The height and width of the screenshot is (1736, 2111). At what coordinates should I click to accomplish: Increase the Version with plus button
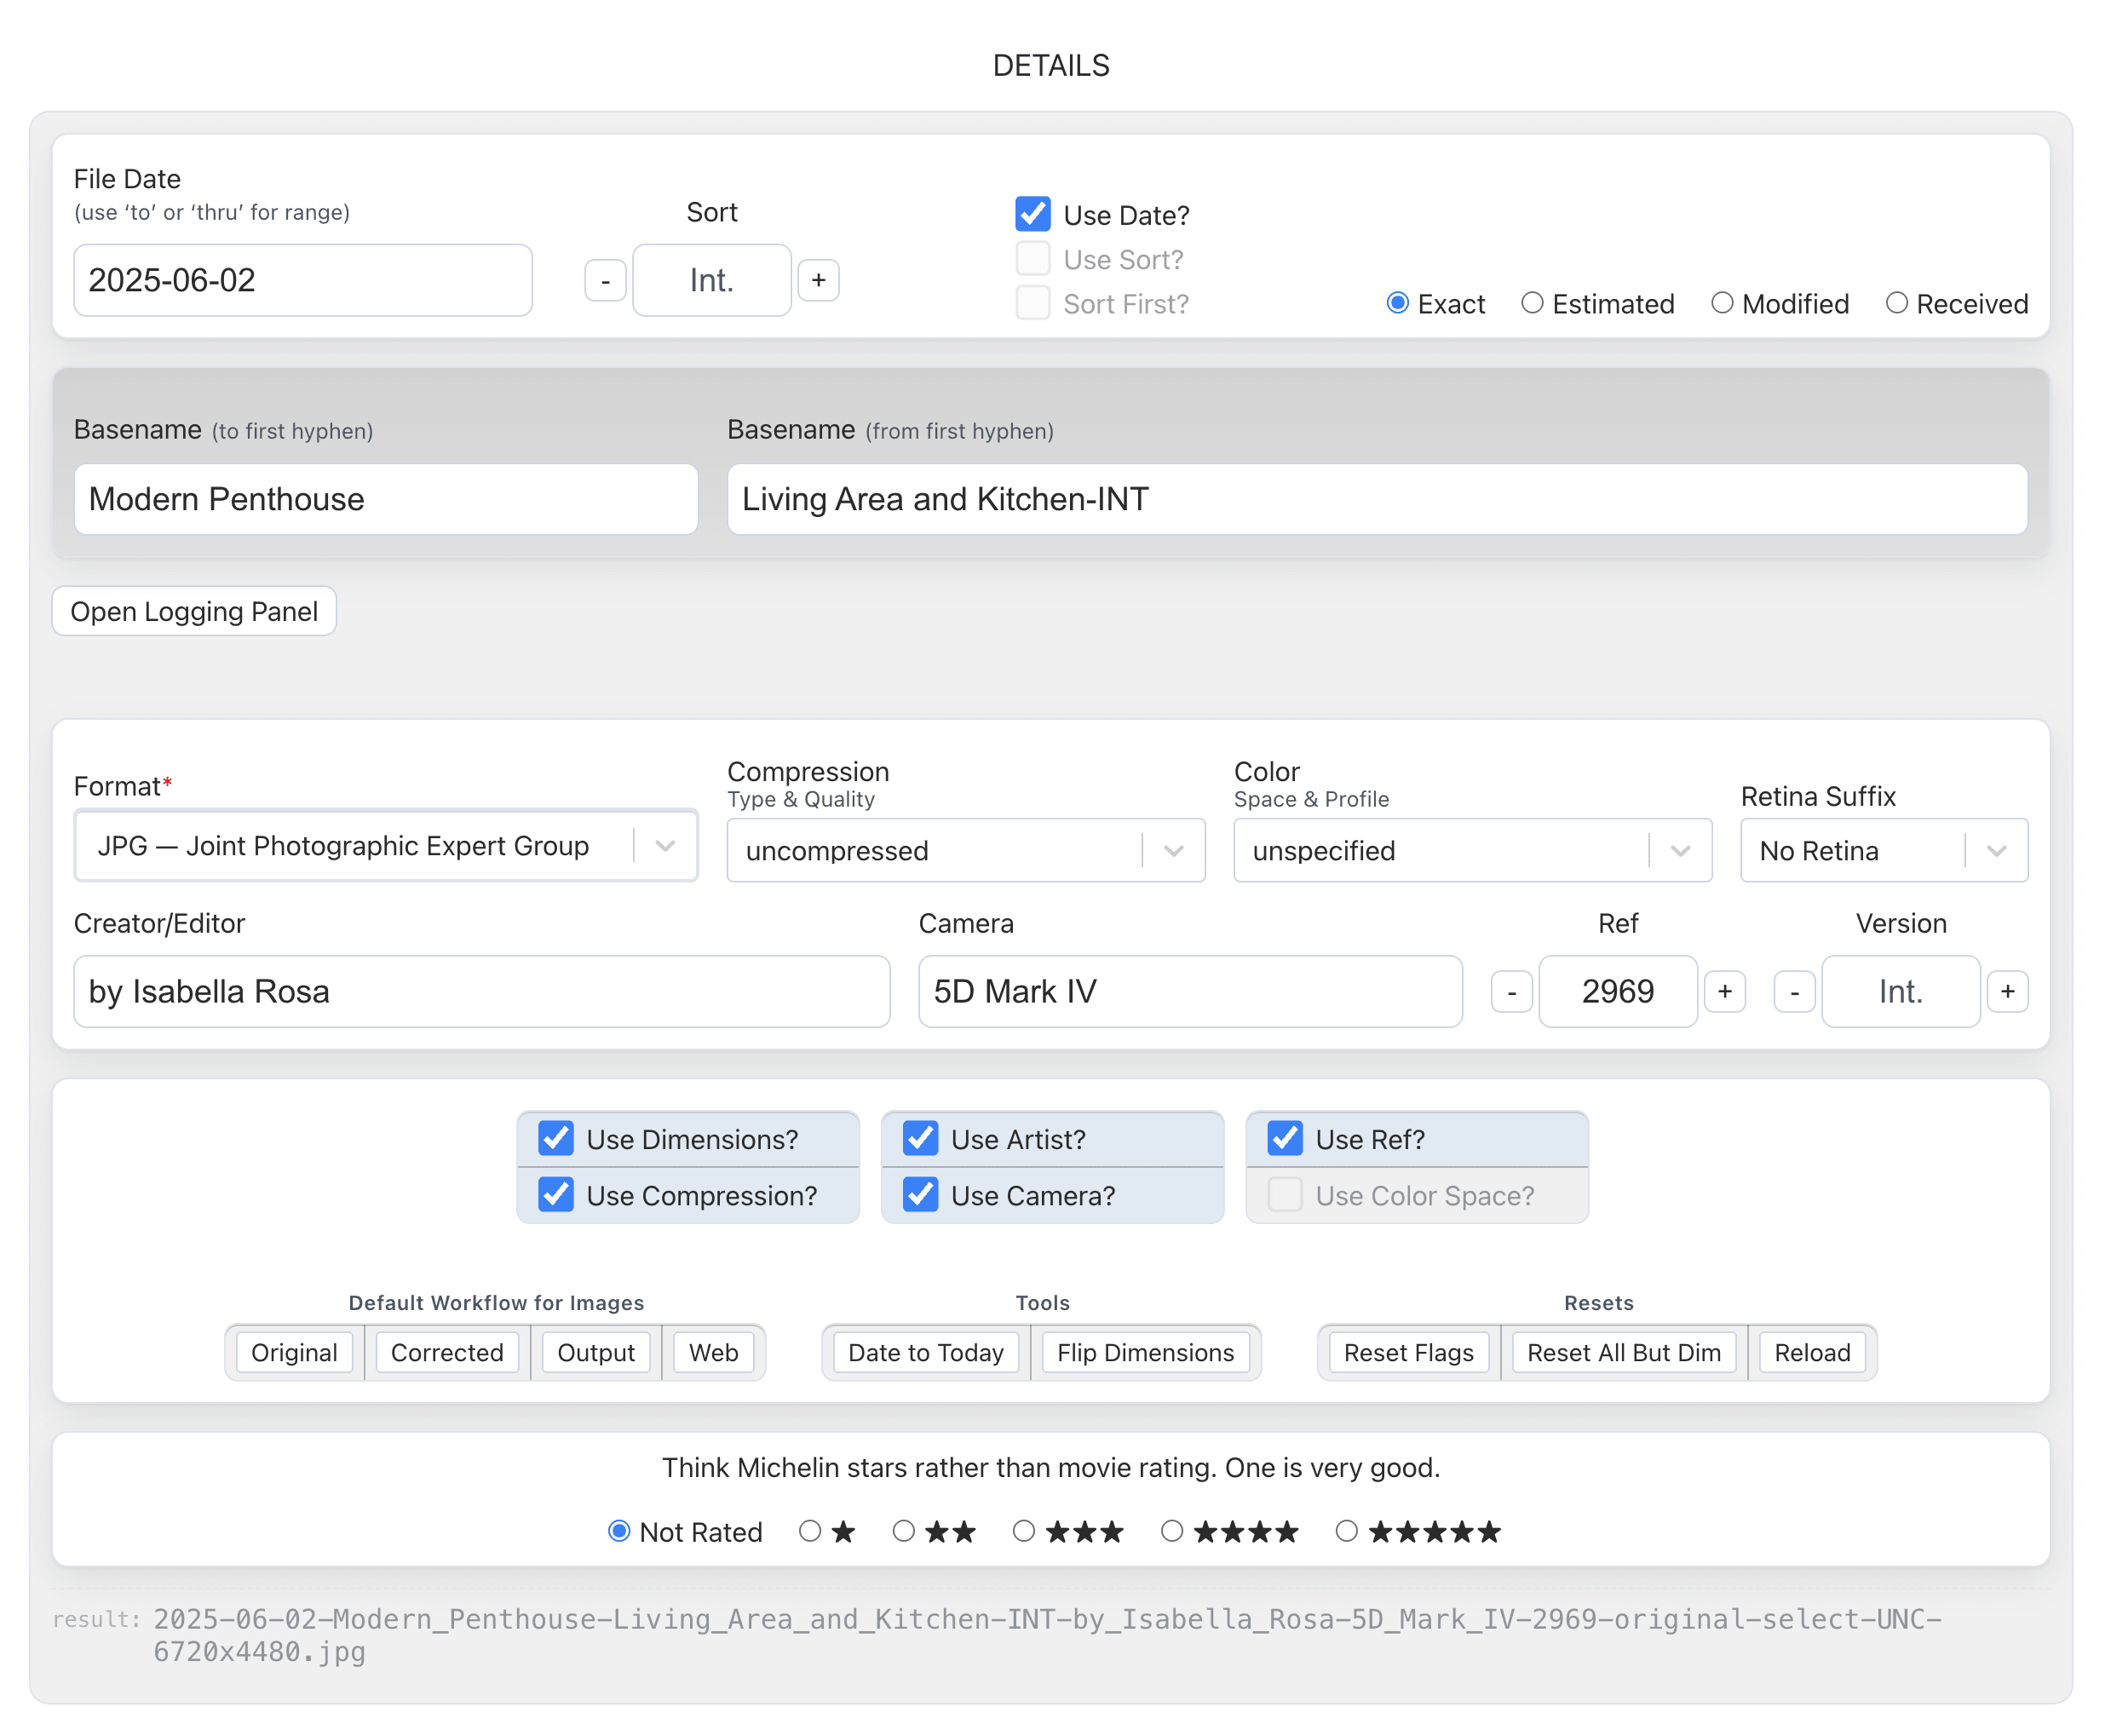coord(2007,992)
